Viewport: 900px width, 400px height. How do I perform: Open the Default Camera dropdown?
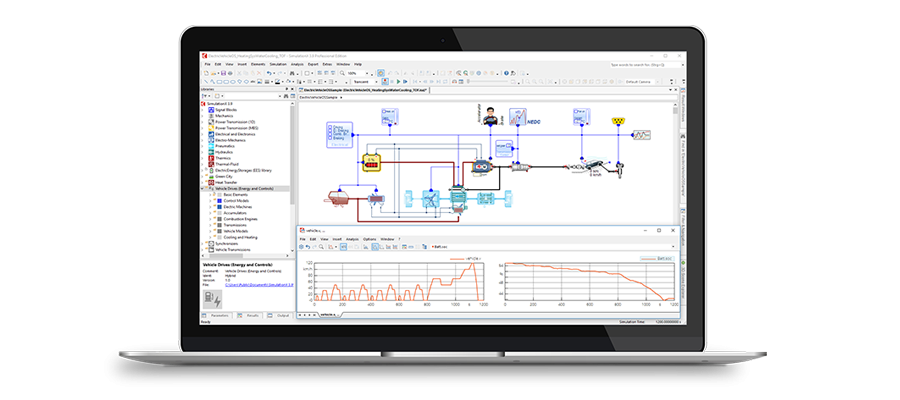658,81
